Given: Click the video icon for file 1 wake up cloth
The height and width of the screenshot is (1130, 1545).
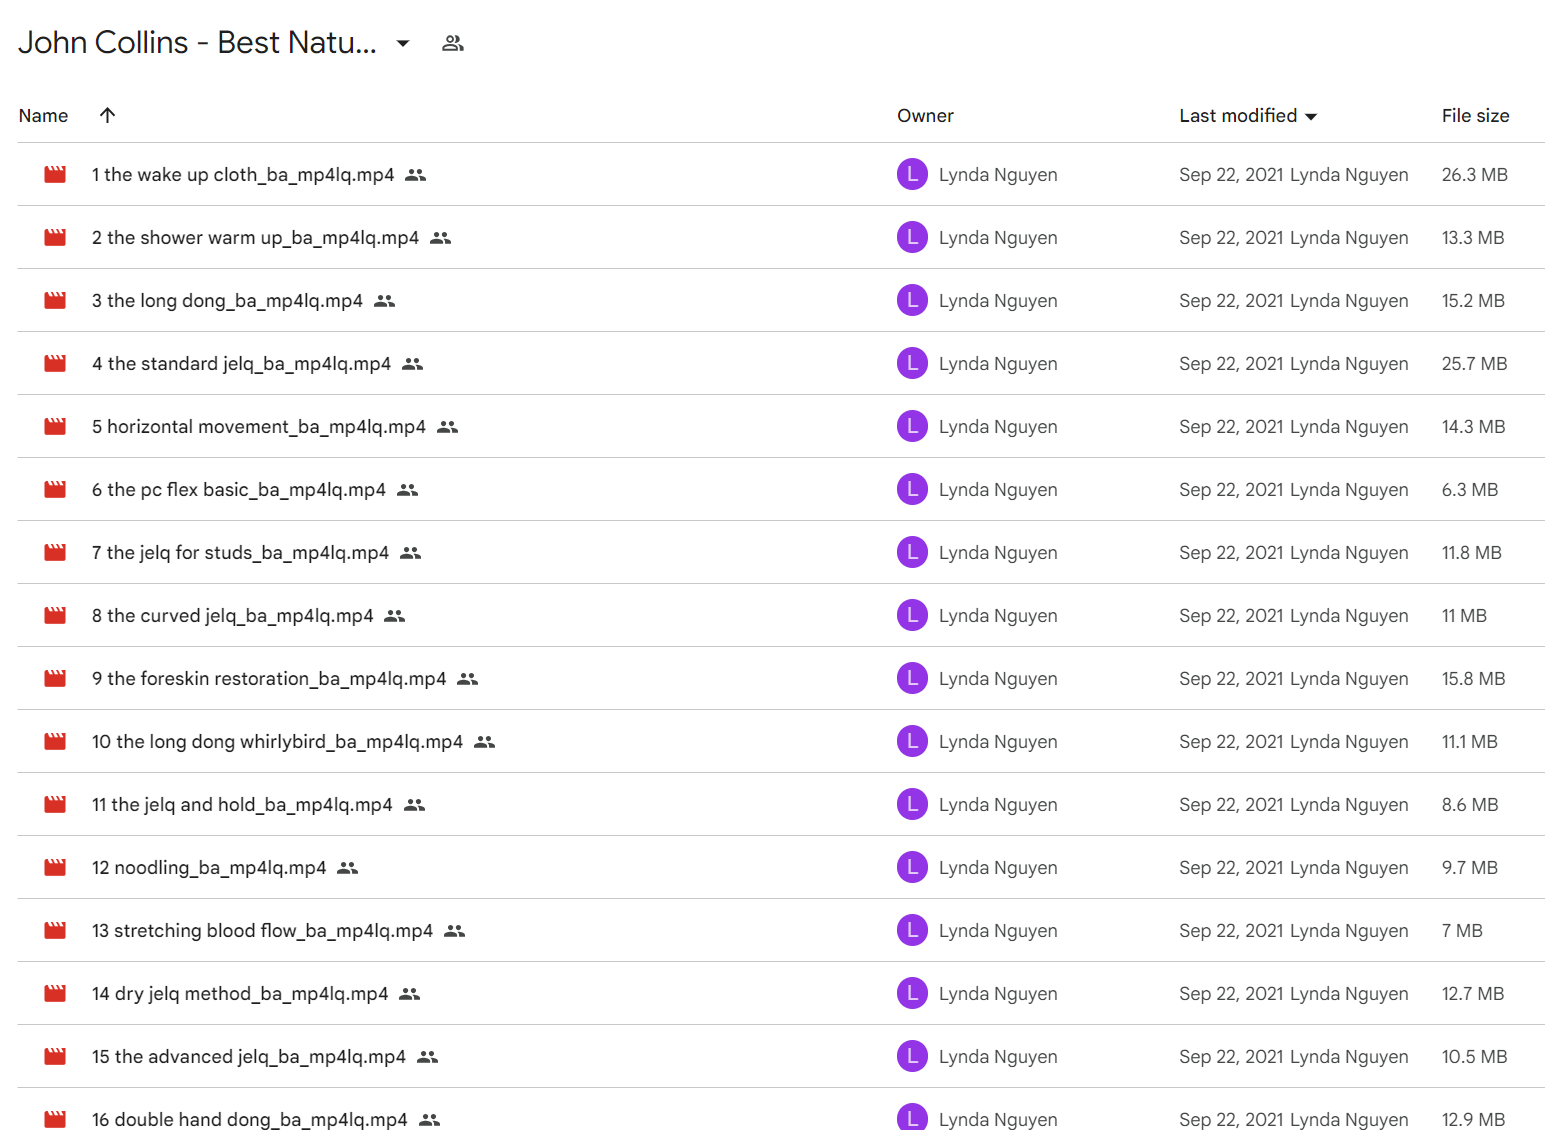Looking at the screenshot, I should (x=55, y=175).
